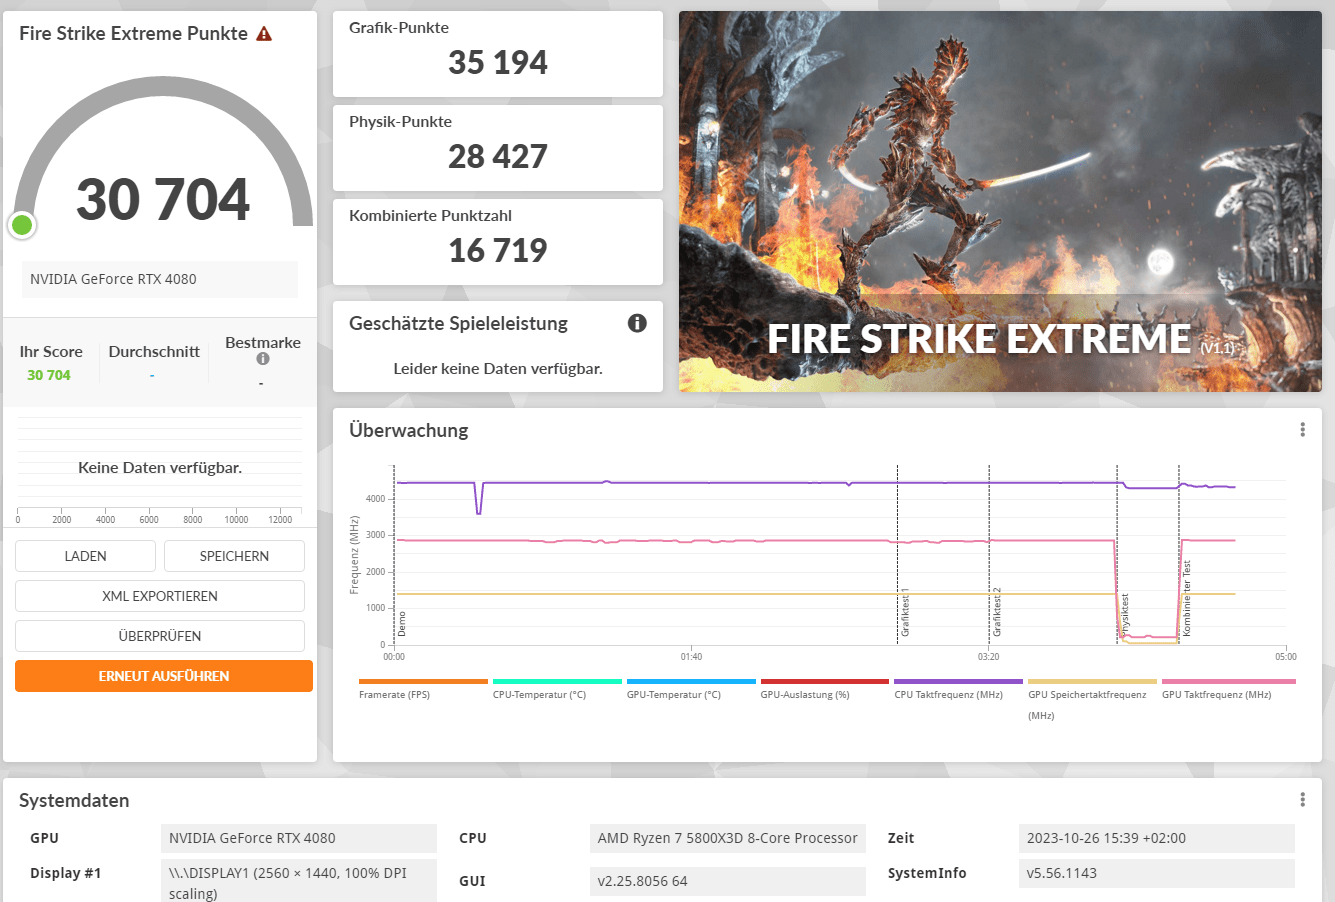Click the SystemInfo version v5.56.1143
This screenshot has width=1335, height=902.
(x=1157, y=873)
